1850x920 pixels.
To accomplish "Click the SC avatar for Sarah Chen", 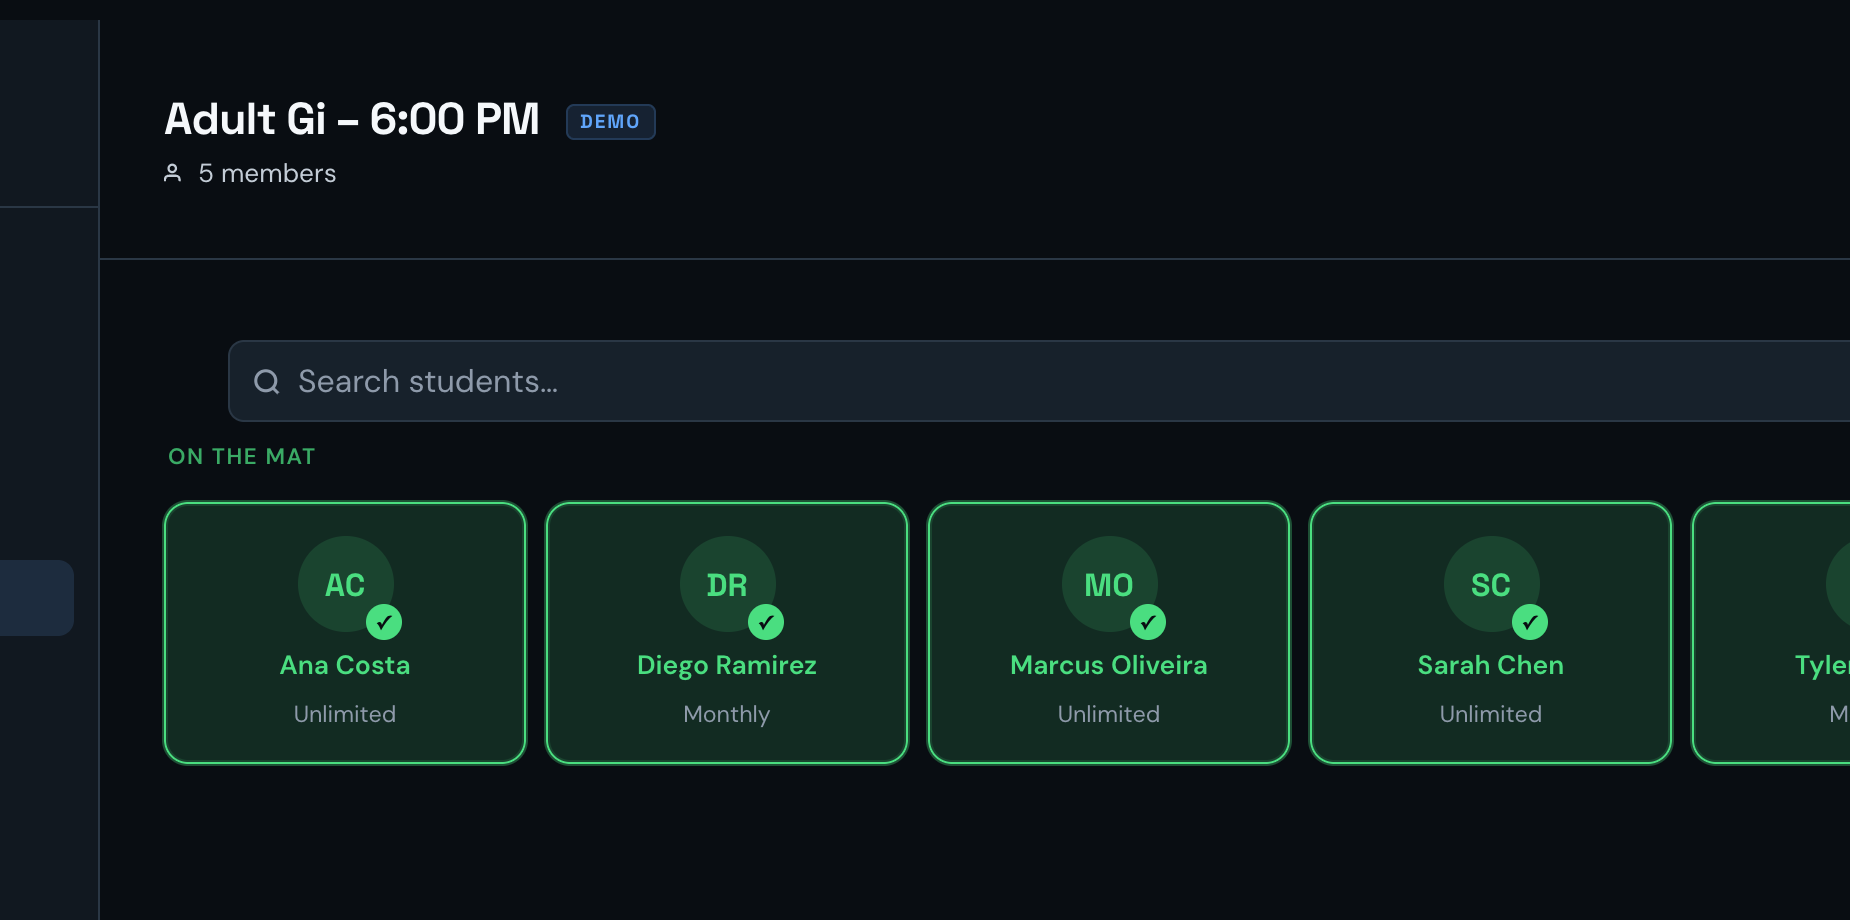I will click(1491, 584).
